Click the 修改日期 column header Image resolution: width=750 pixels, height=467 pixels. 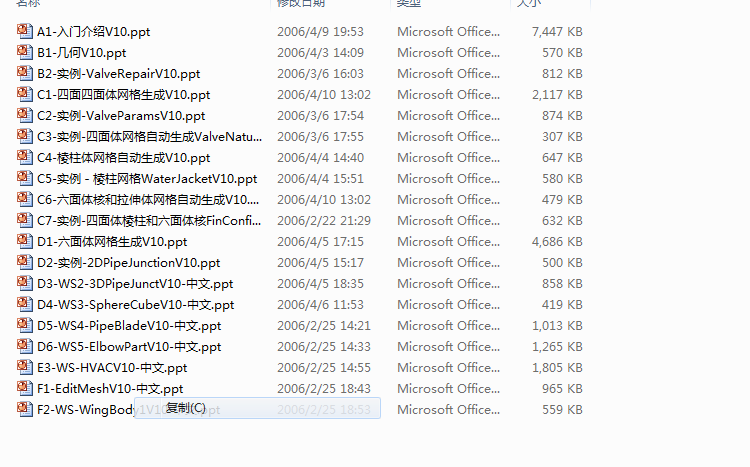[301, 3]
